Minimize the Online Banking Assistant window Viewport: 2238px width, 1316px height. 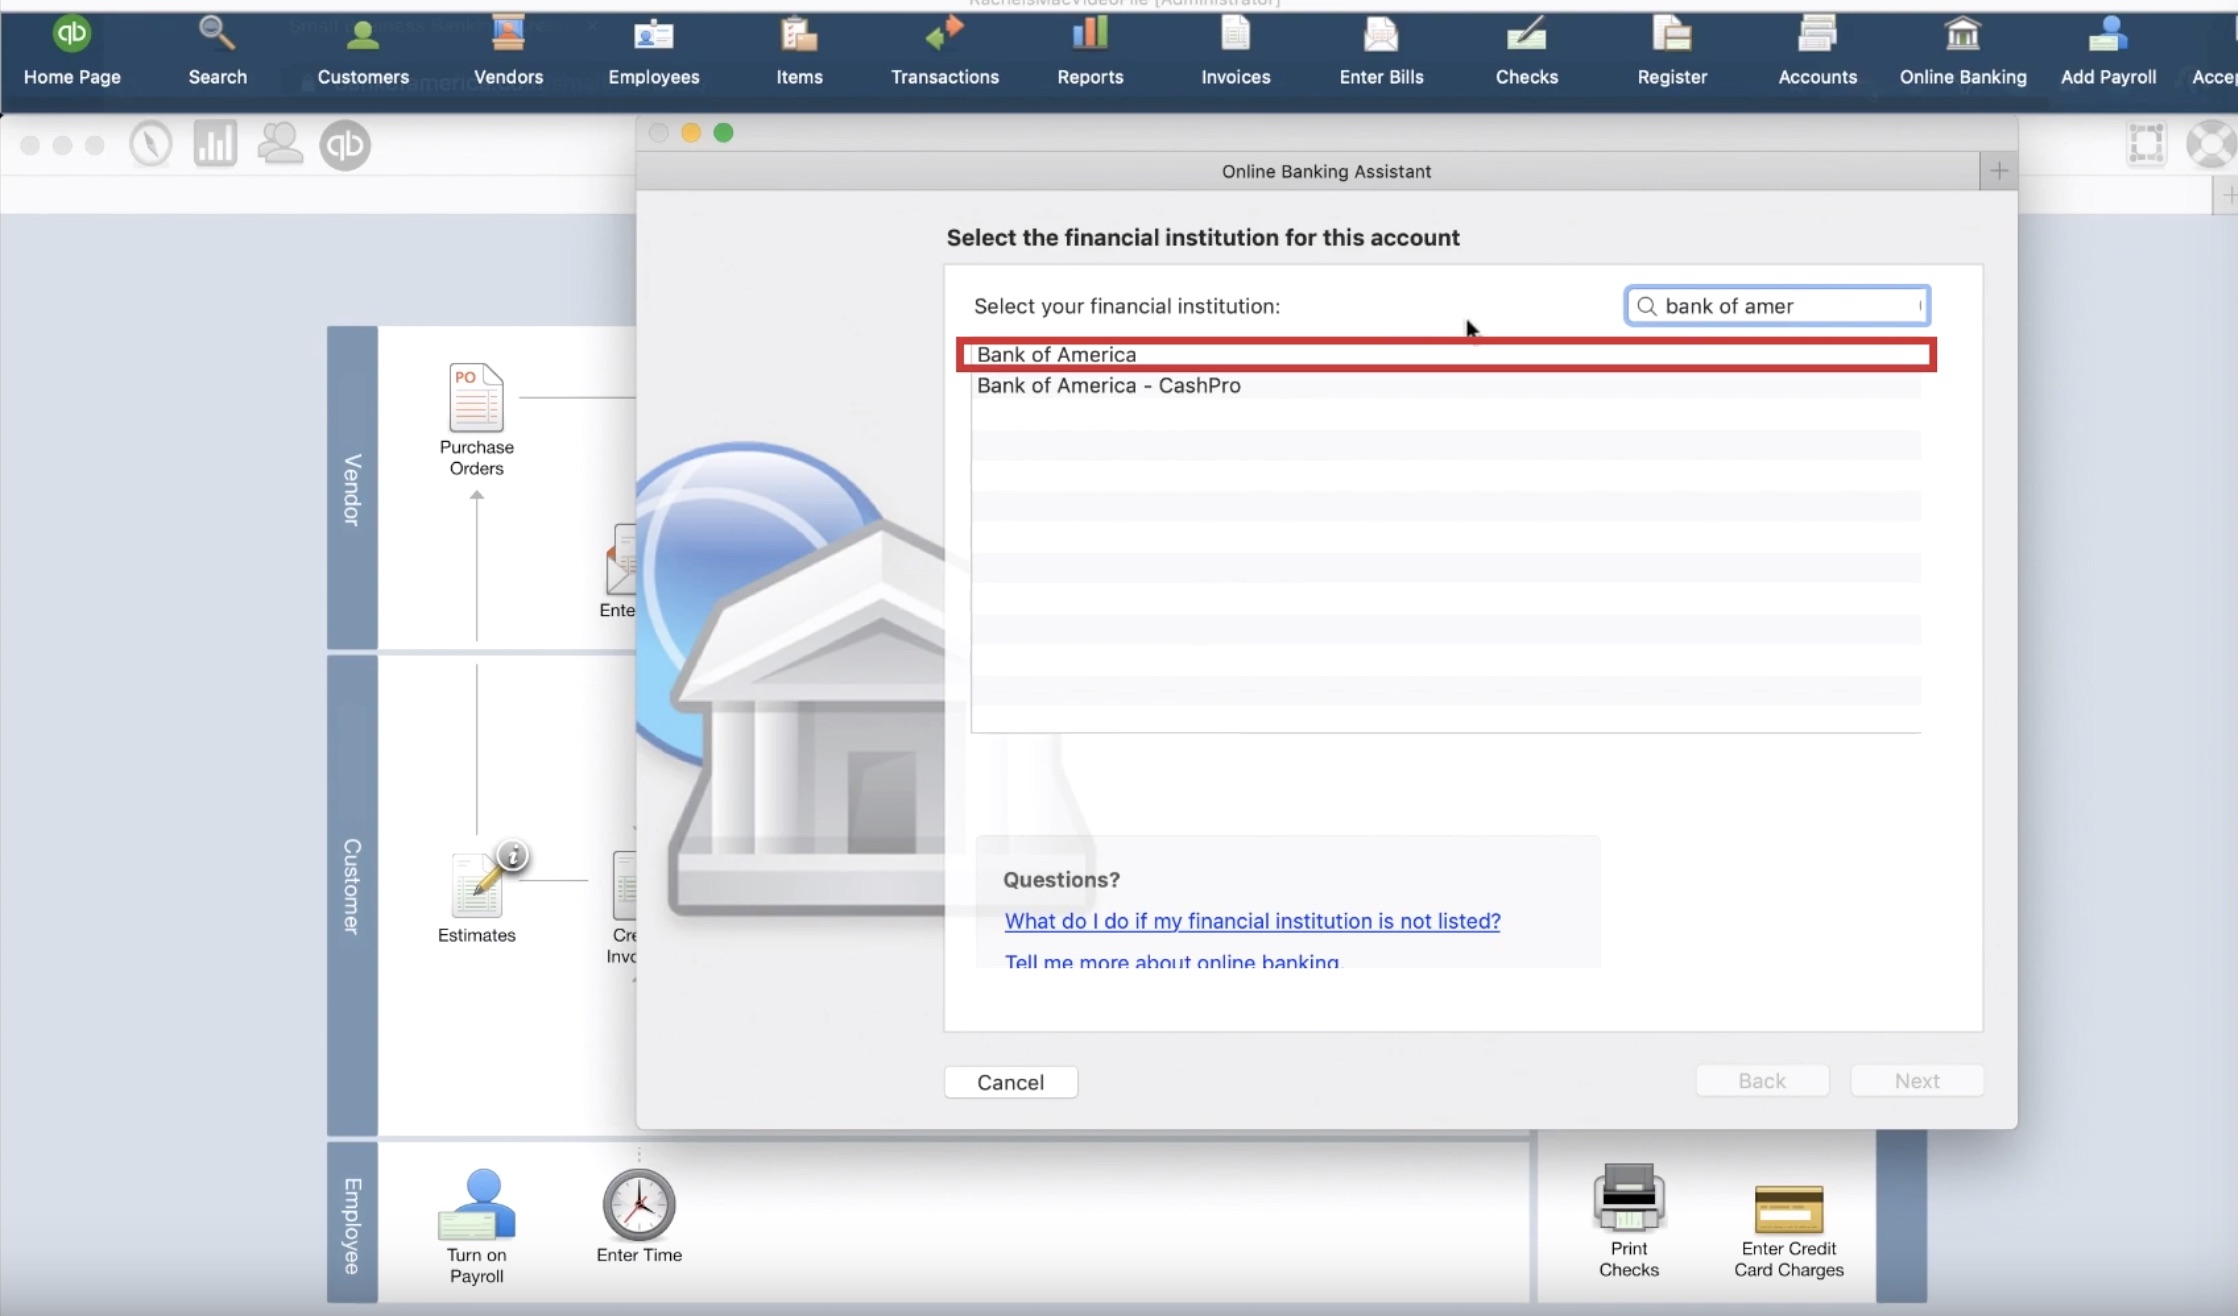(691, 133)
